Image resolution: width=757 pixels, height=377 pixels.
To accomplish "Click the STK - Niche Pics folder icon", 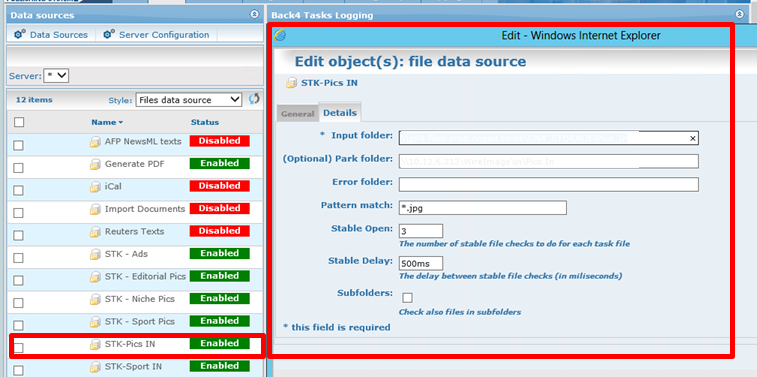I will click(x=95, y=300).
